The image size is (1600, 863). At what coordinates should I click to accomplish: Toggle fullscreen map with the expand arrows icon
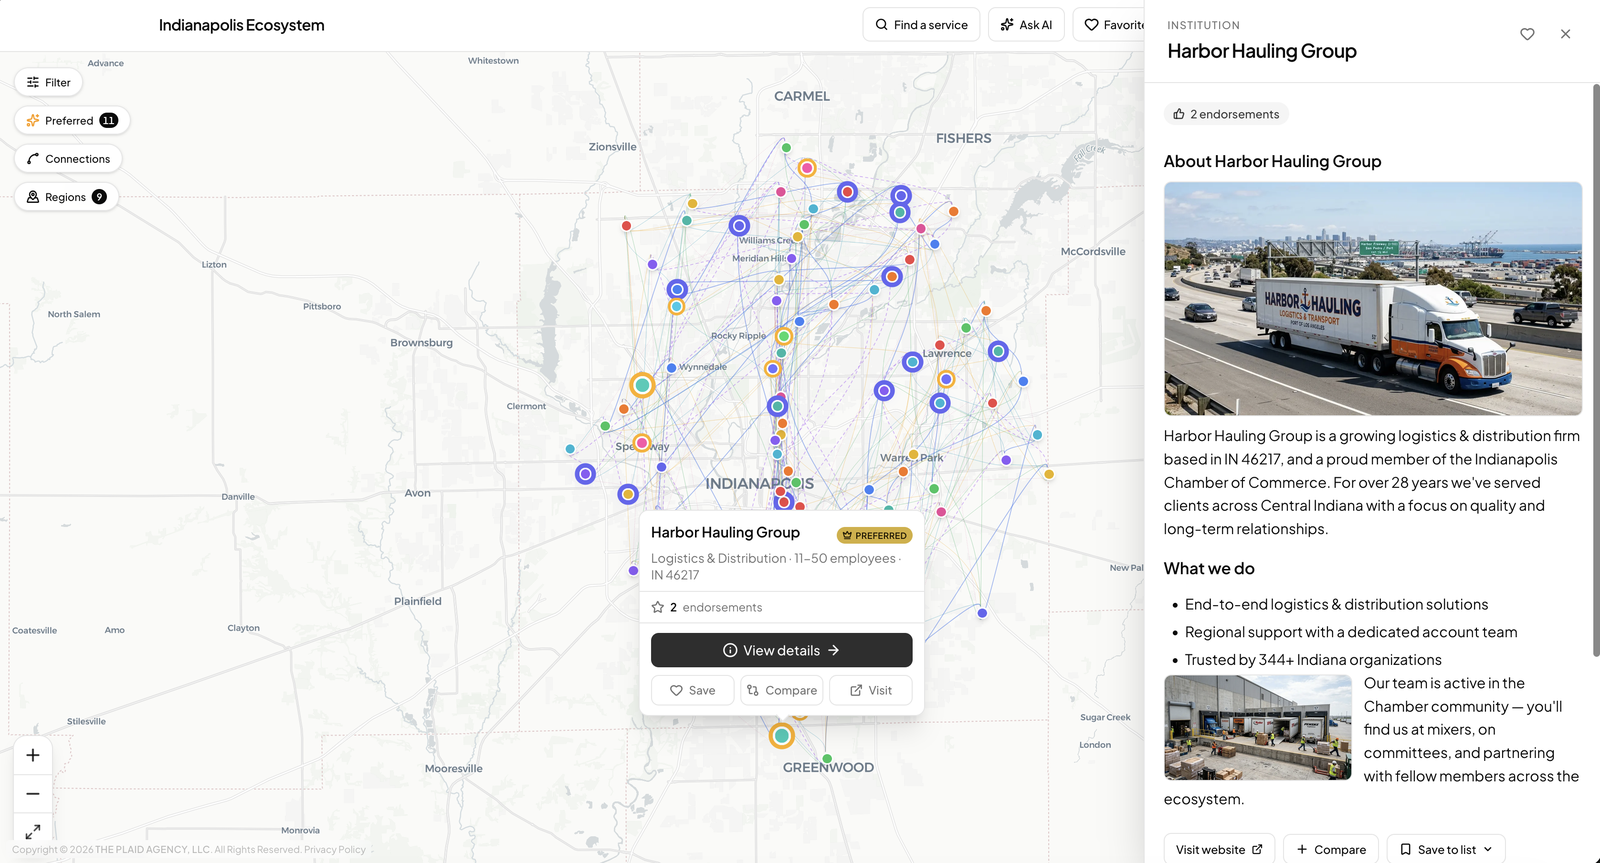tap(33, 830)
